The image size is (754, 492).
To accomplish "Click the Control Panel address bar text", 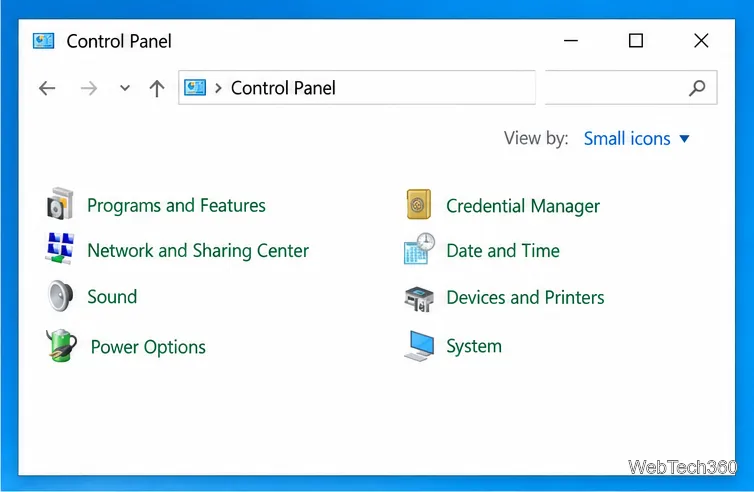I will pos(283,88).
